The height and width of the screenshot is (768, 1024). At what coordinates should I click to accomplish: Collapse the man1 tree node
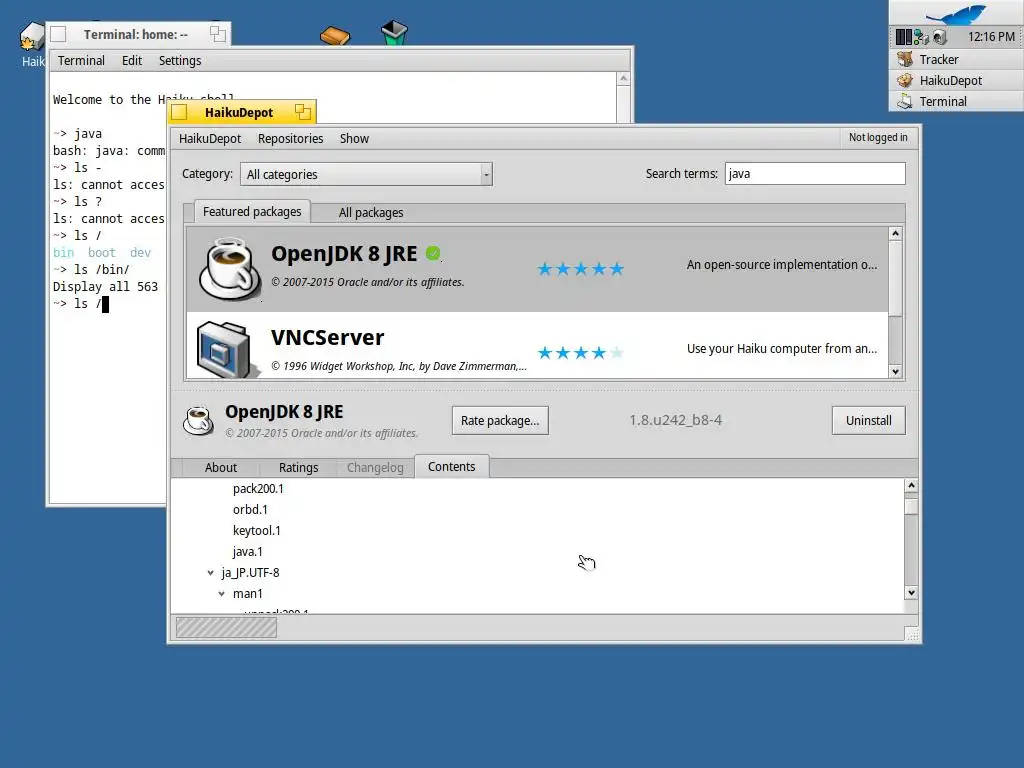coord(221,594)
